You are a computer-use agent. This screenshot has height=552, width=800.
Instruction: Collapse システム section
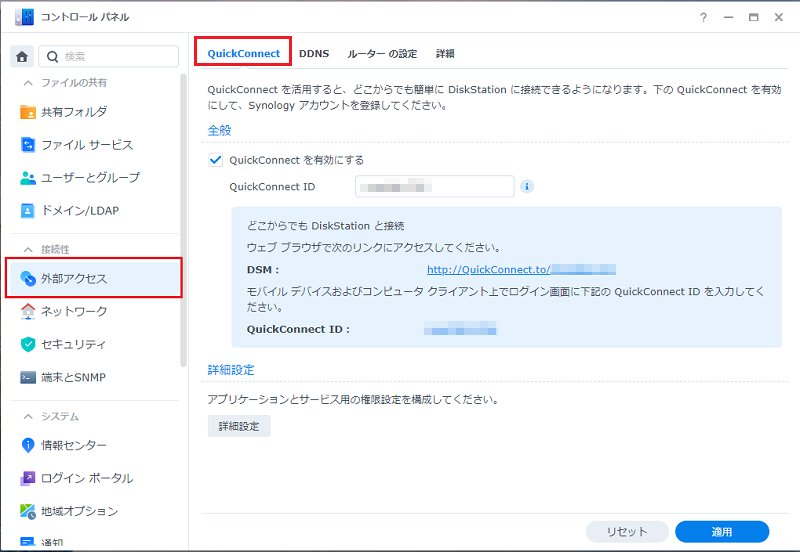coord(28,417)
